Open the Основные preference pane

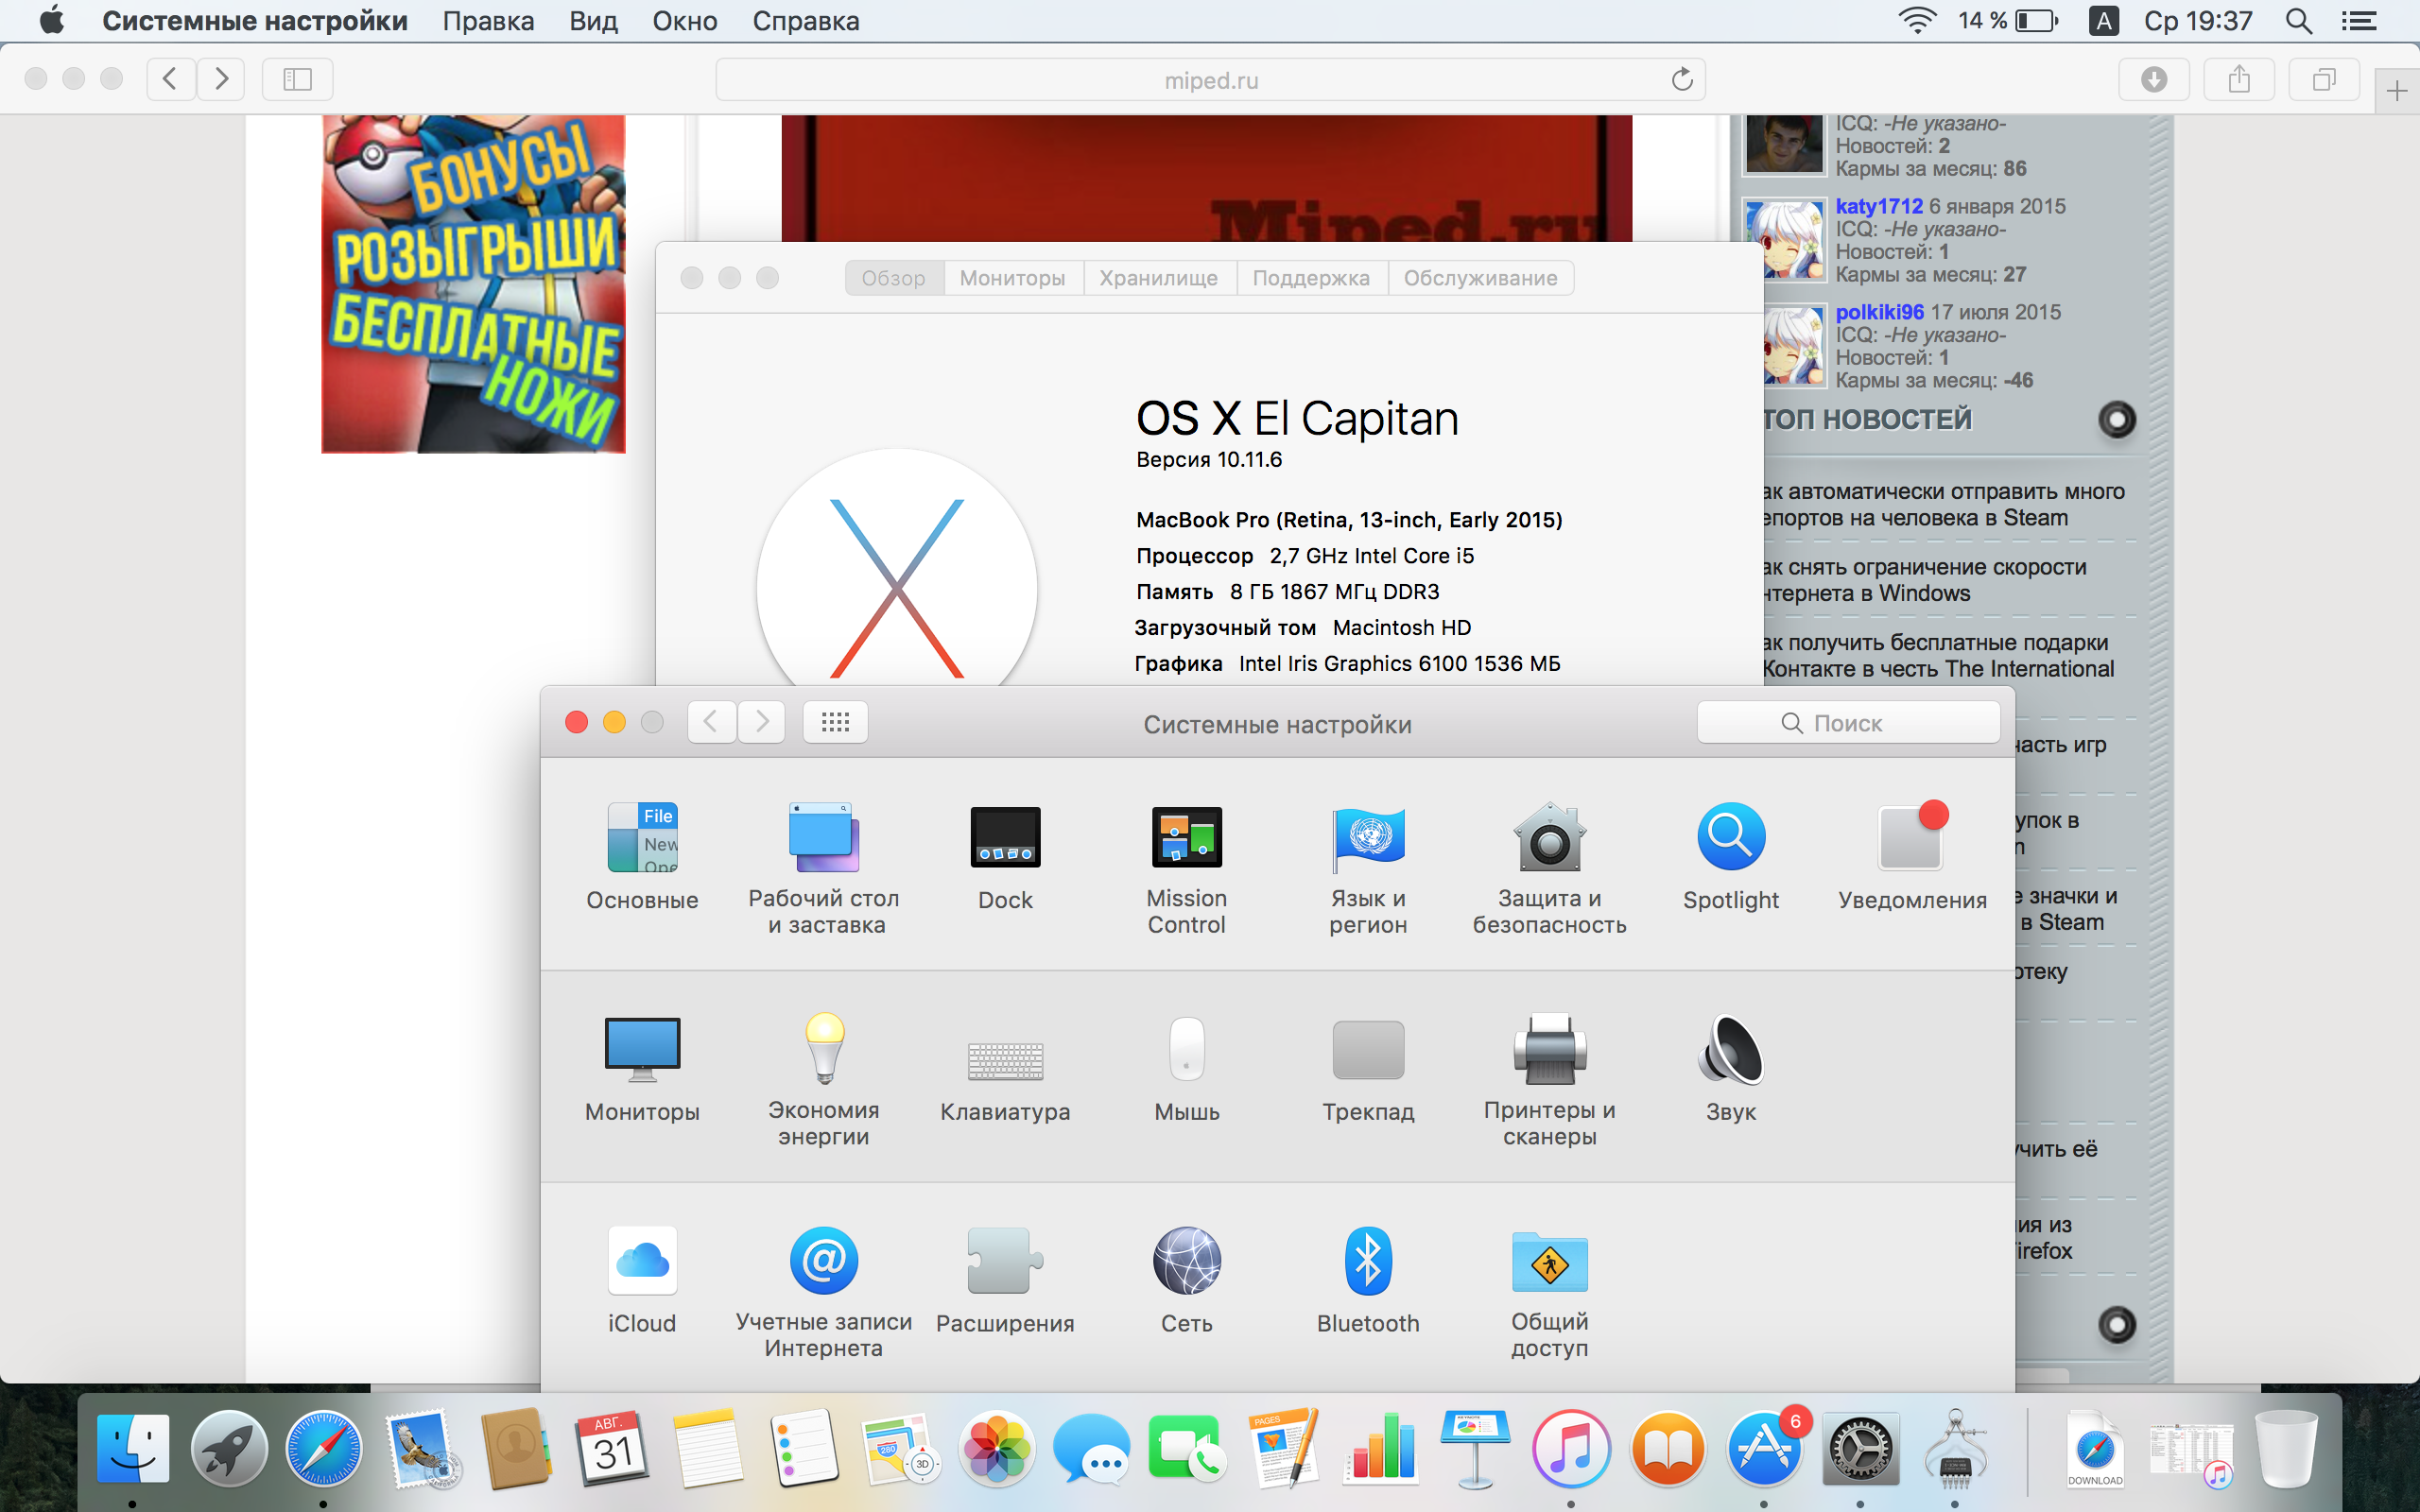tap(642, 856)
